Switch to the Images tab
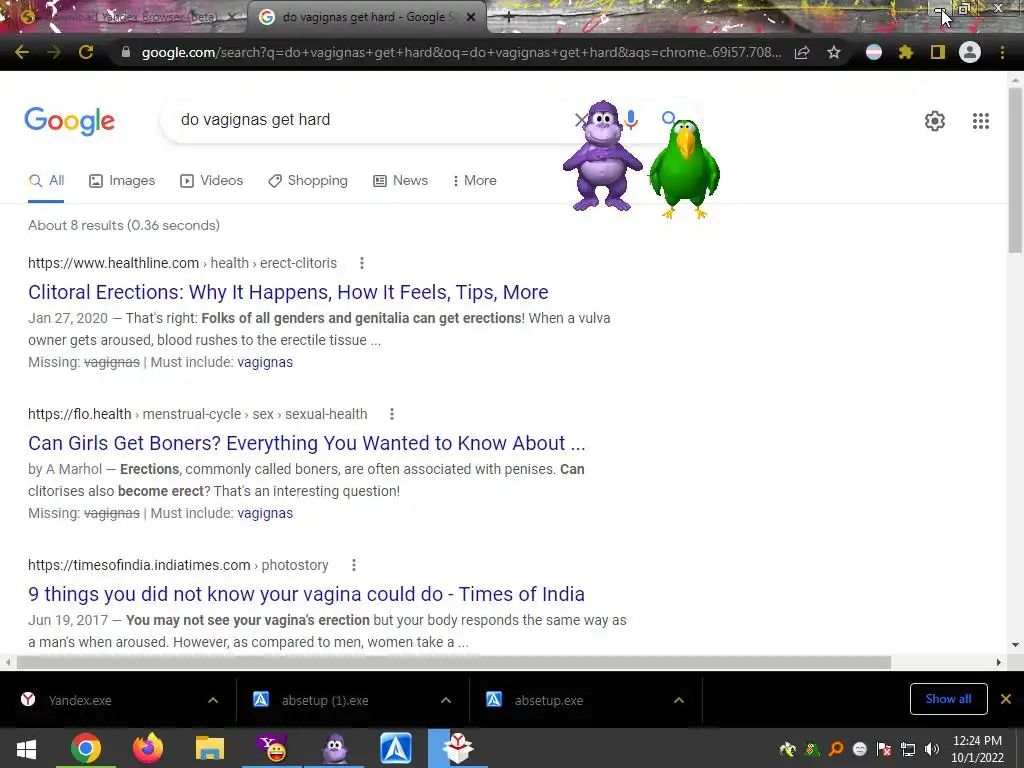 122,181
